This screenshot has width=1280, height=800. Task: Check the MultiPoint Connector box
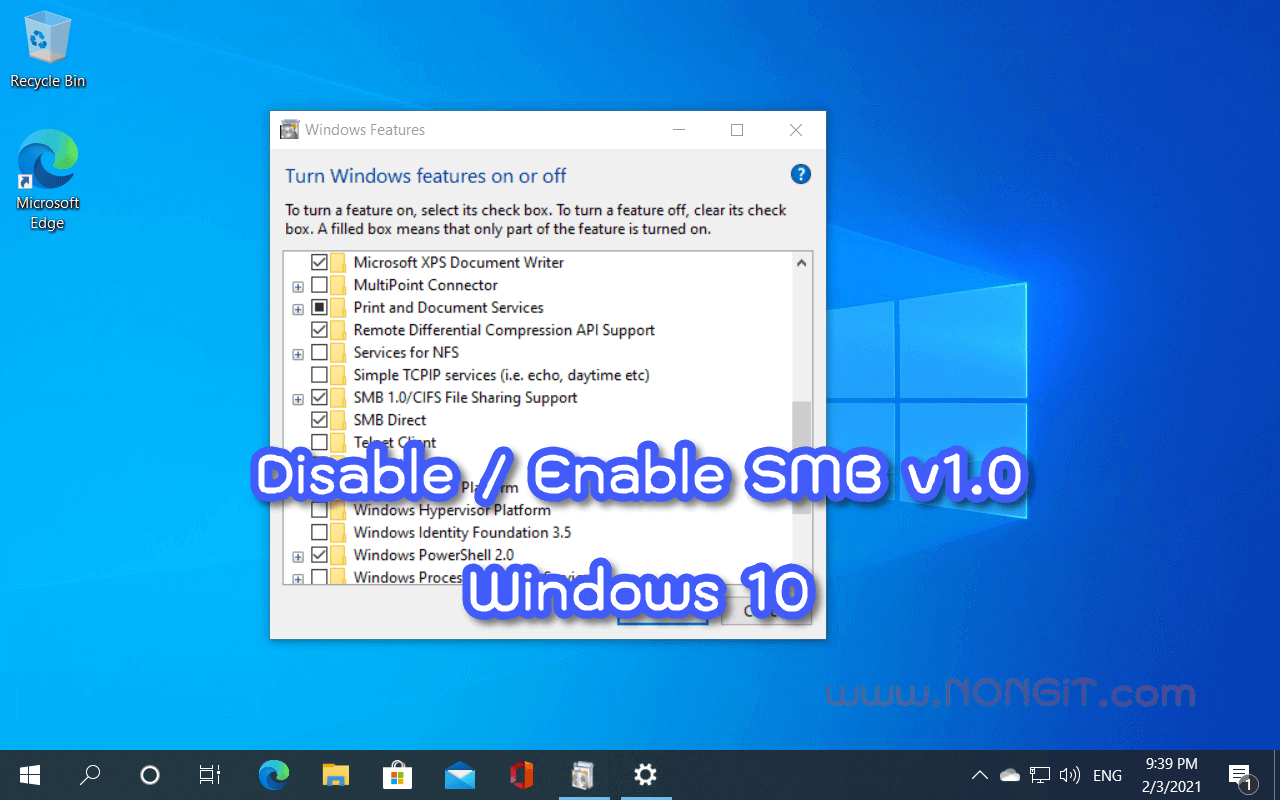click(x=319, y=285)
